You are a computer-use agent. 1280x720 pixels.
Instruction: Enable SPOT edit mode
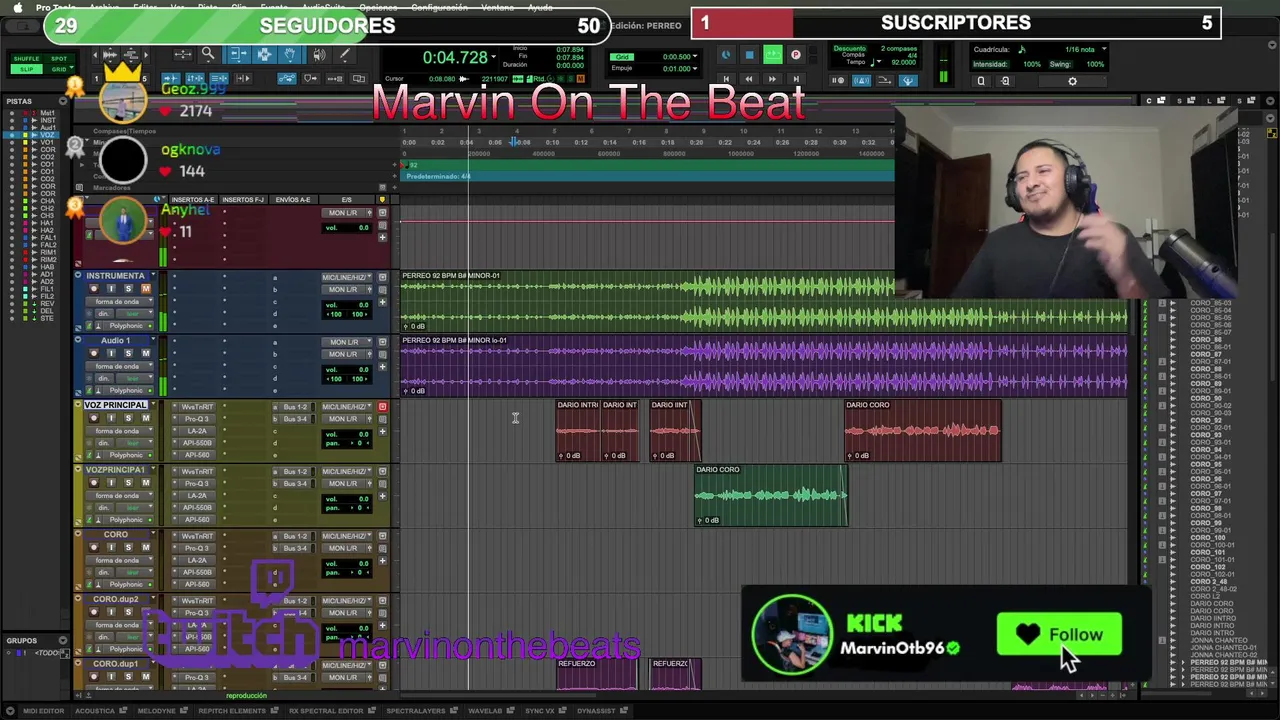59,59
